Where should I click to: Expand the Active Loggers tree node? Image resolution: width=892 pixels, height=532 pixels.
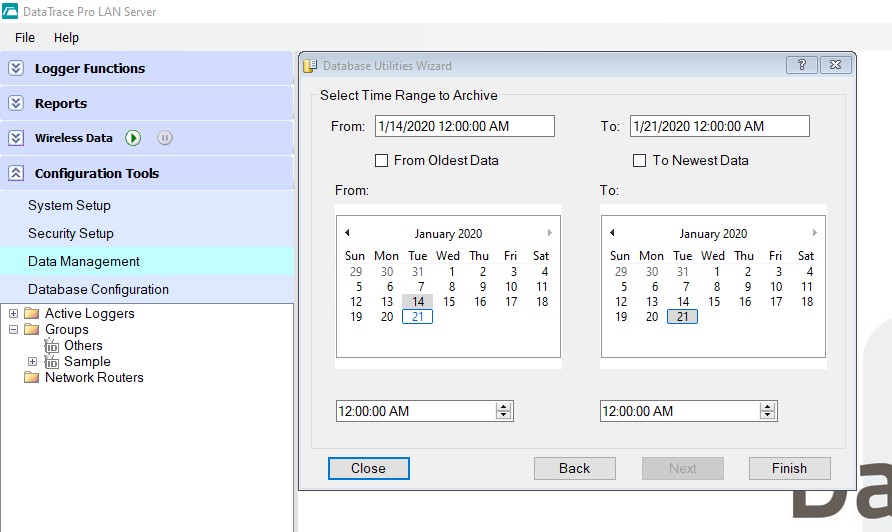14,314
